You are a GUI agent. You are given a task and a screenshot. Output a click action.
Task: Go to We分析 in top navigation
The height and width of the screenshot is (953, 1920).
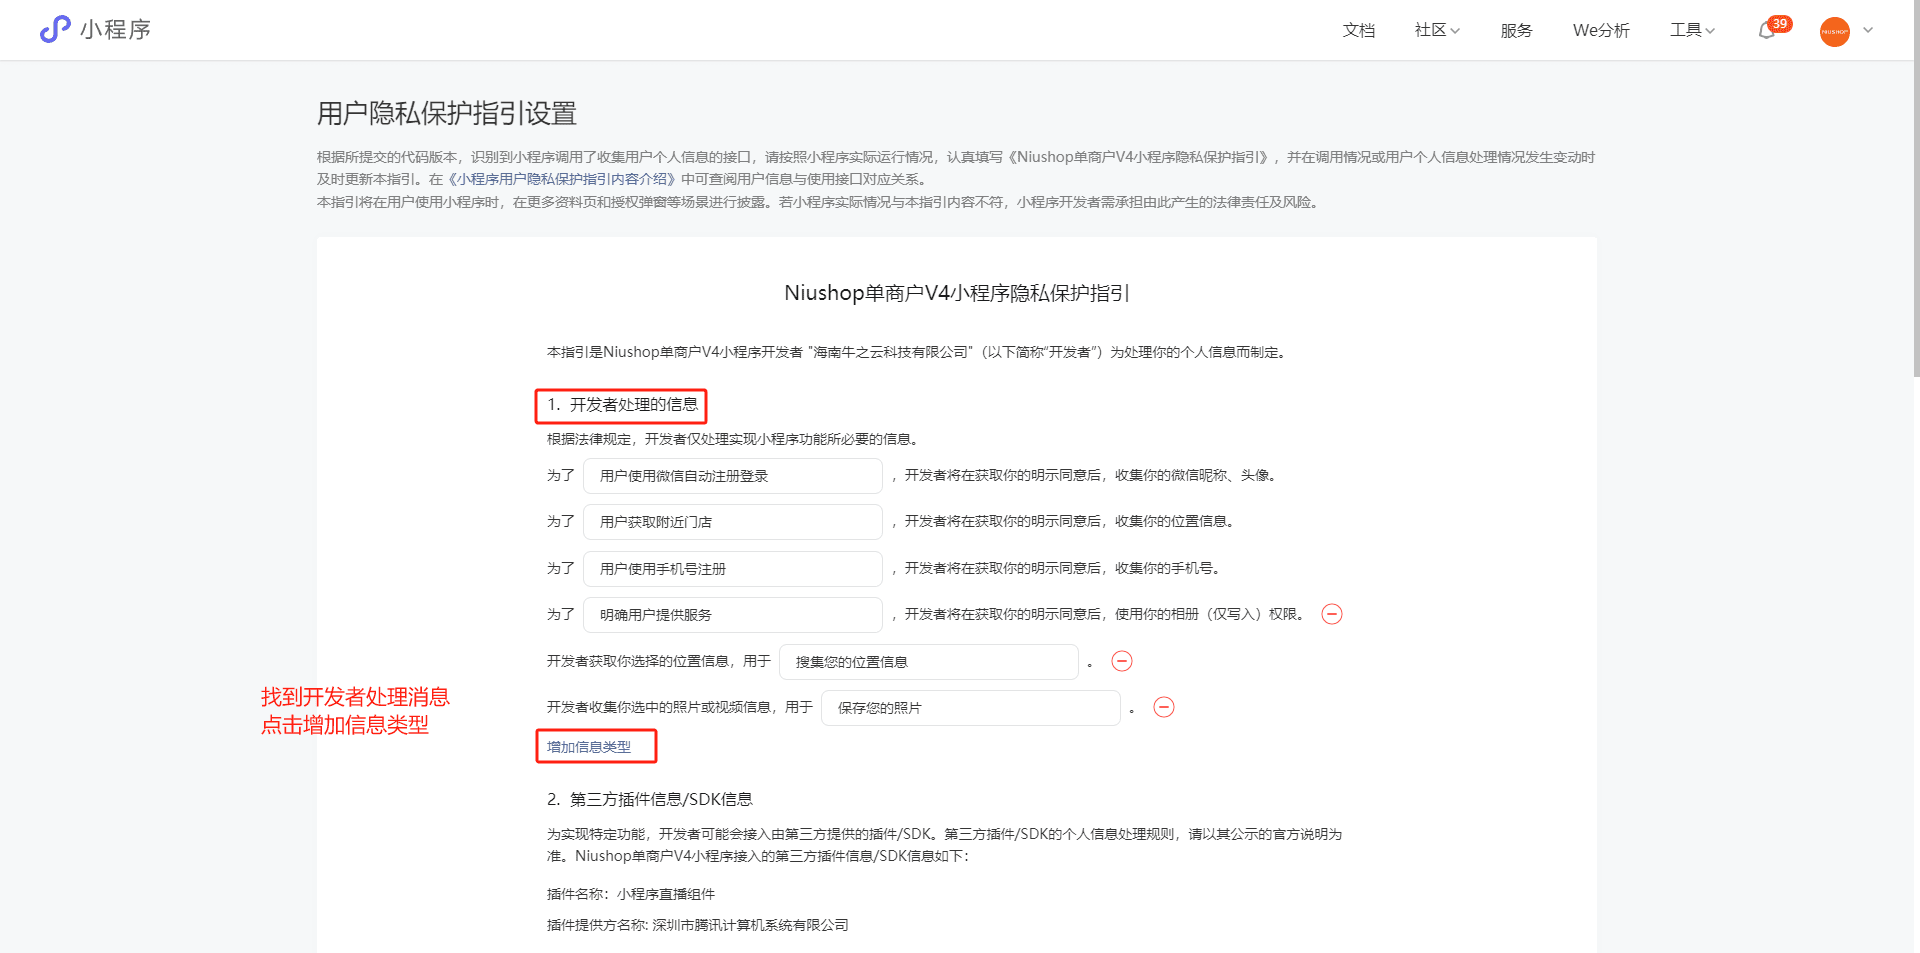point(1601,30)
